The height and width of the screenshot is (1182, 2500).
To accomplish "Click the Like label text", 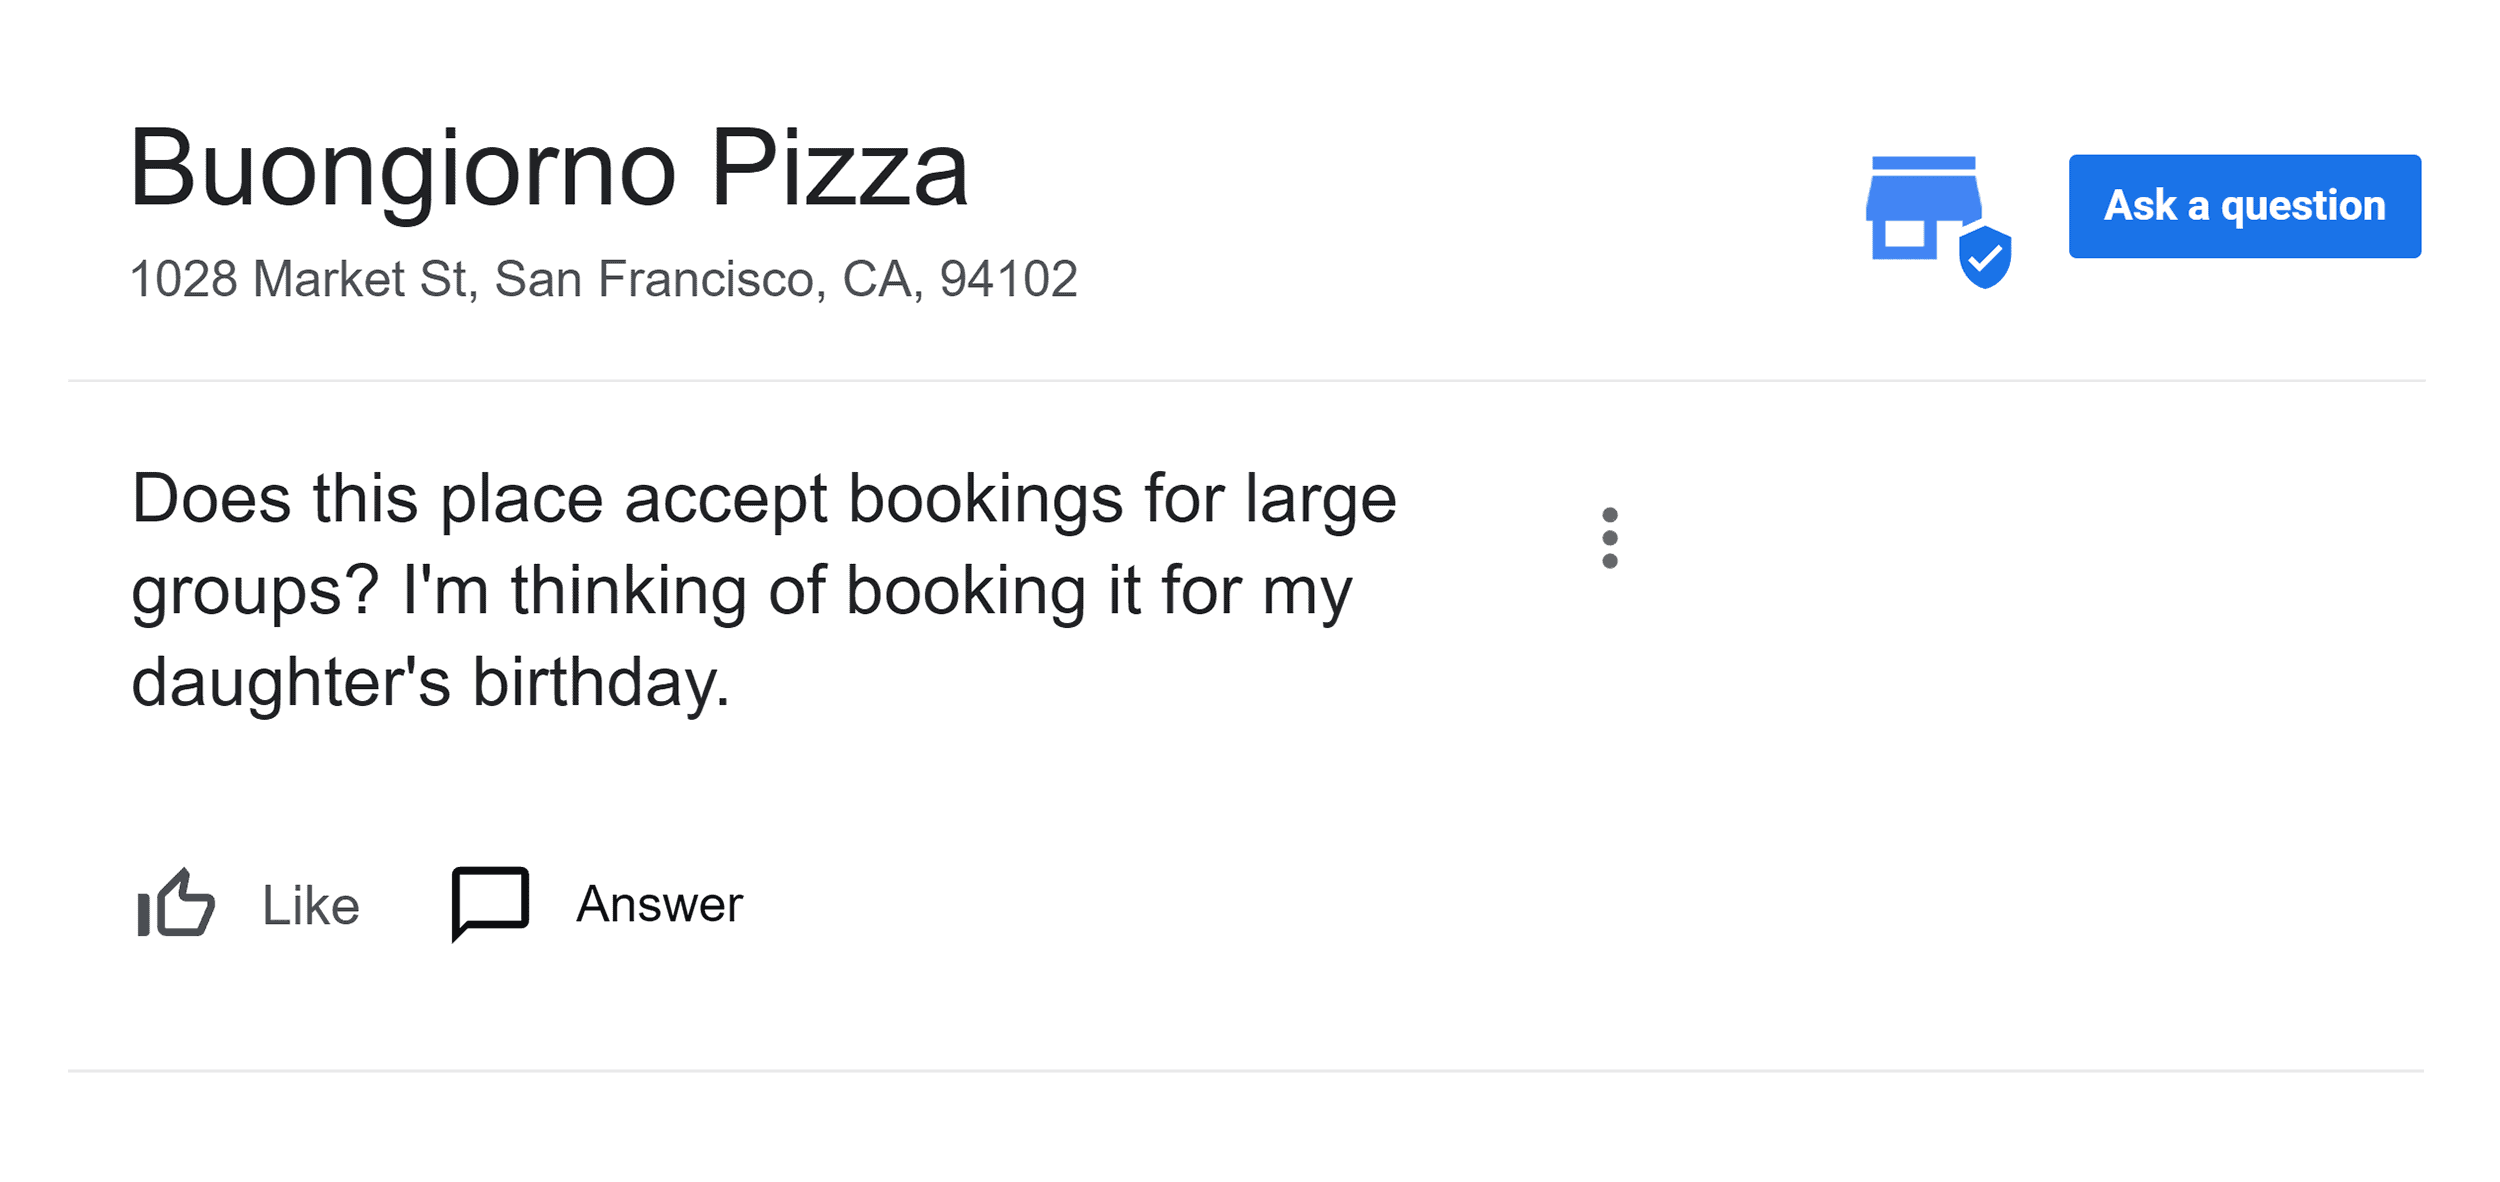I will (x=310, y=905).
